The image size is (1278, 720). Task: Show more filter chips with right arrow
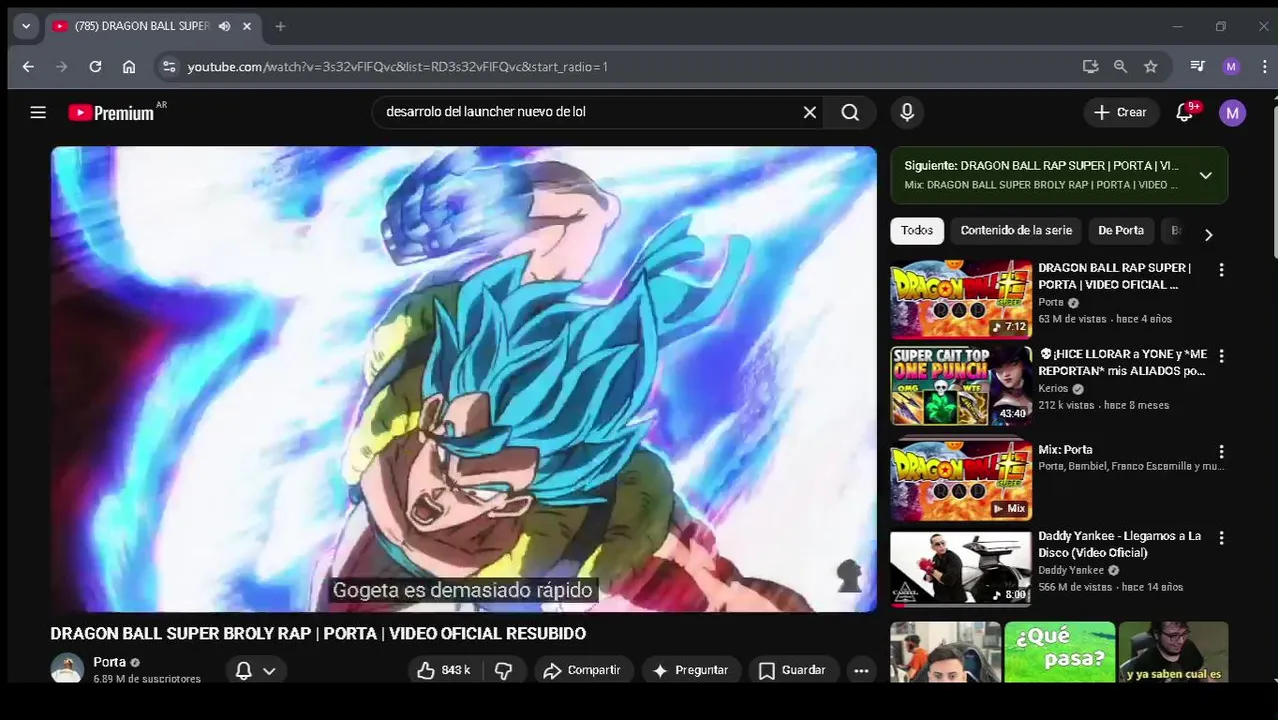point(1208,235)
